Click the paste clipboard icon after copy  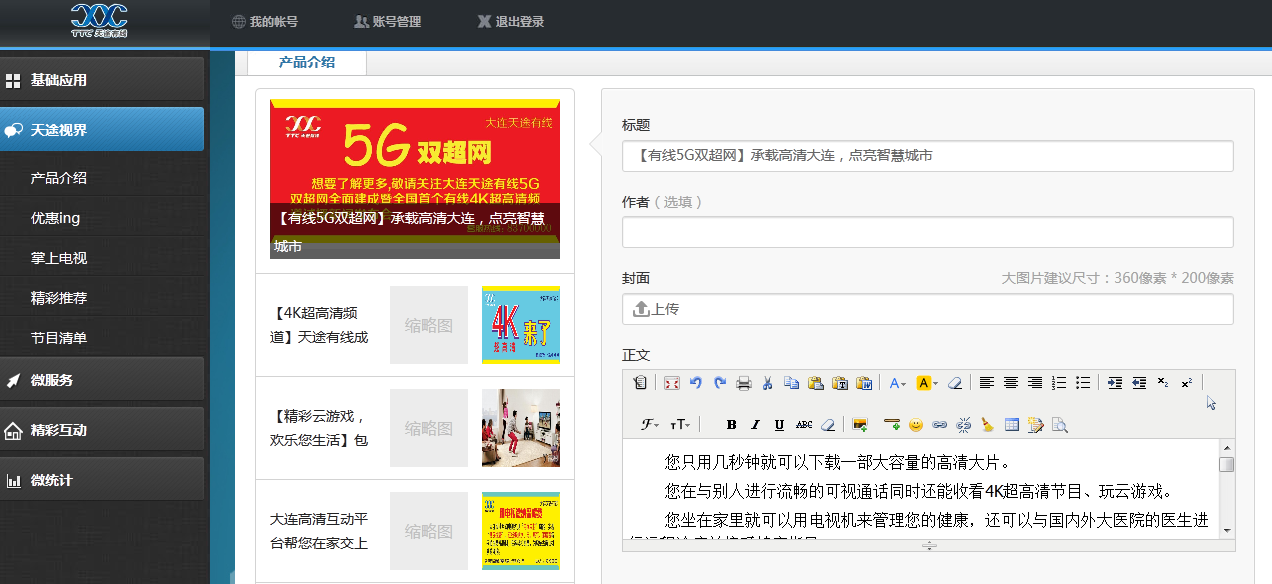[x=815, y=383]
